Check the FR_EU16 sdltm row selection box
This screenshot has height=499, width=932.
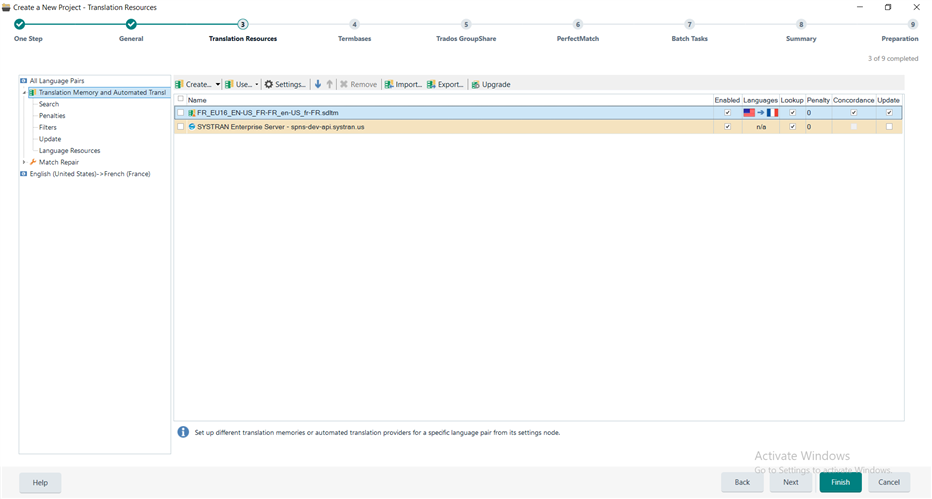(181, 112)
